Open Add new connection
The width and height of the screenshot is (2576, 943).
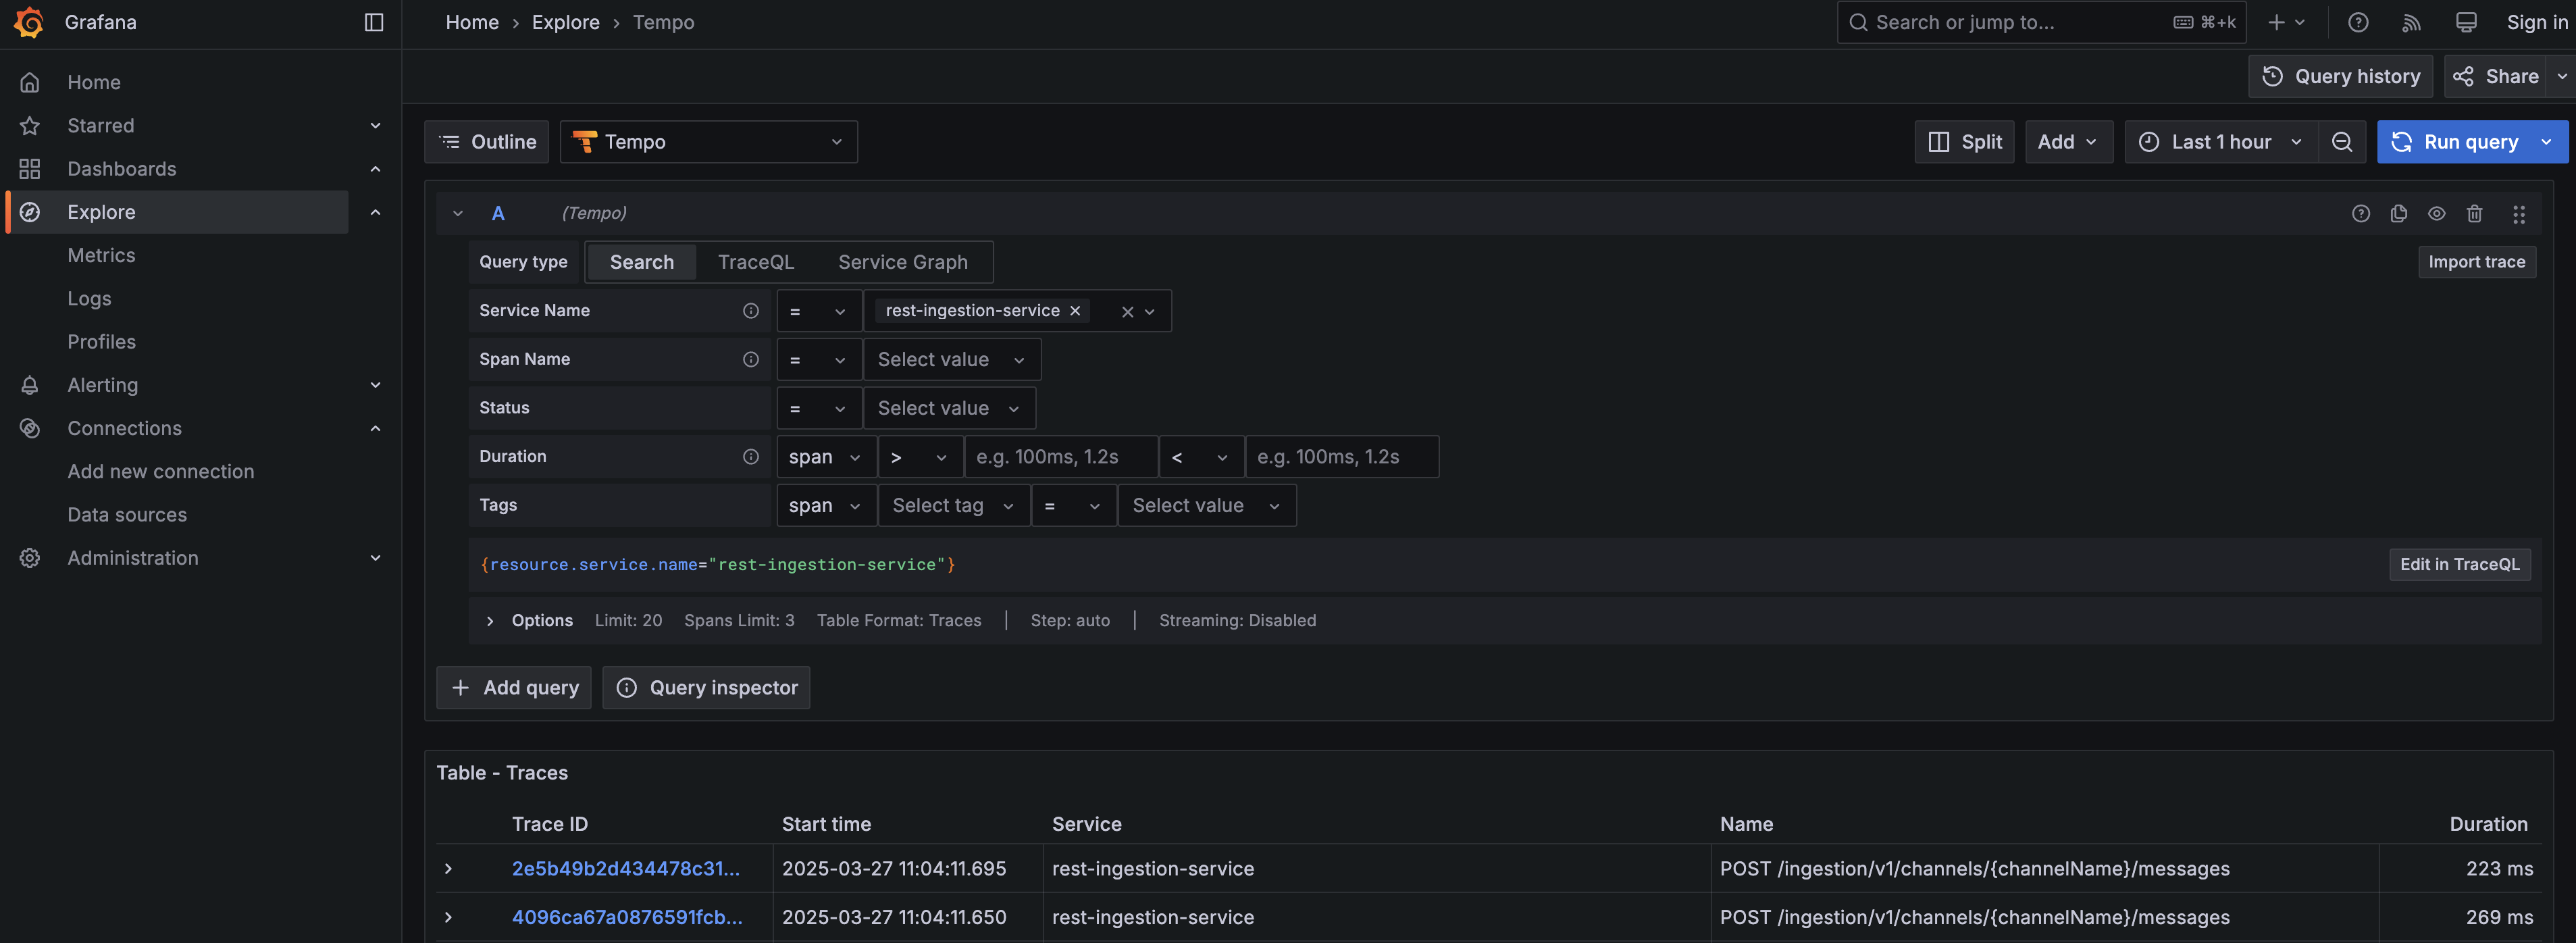161,471
